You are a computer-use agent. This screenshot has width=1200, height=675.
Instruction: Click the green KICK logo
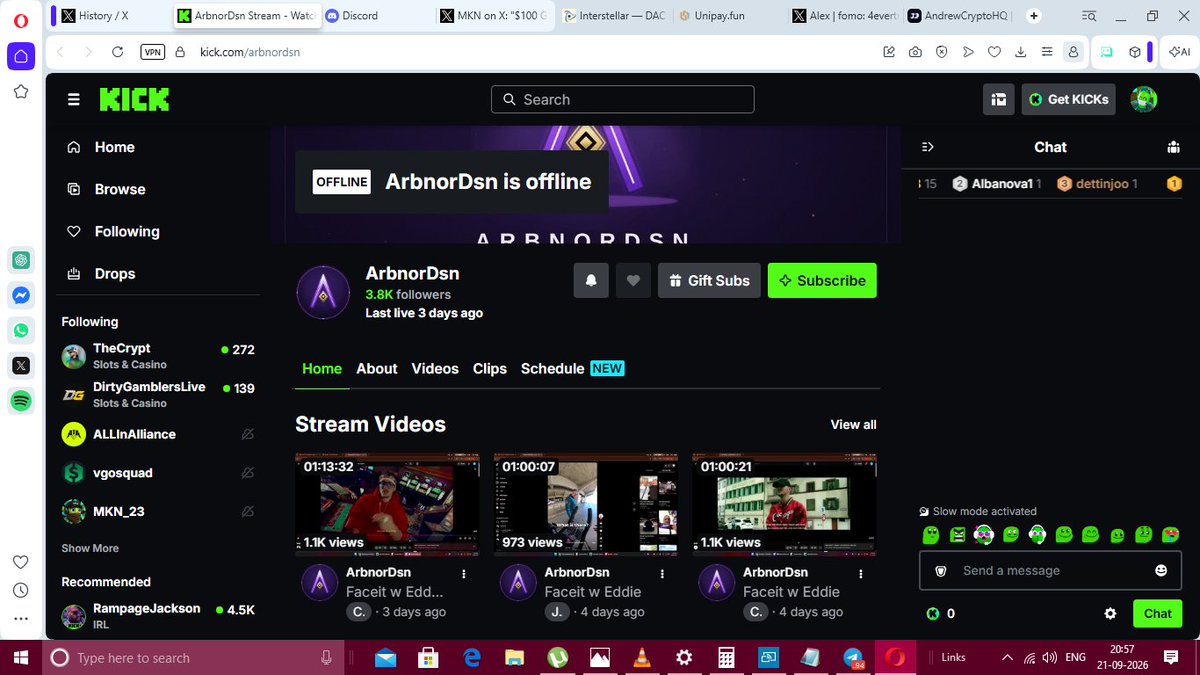(x=134, y=99)
